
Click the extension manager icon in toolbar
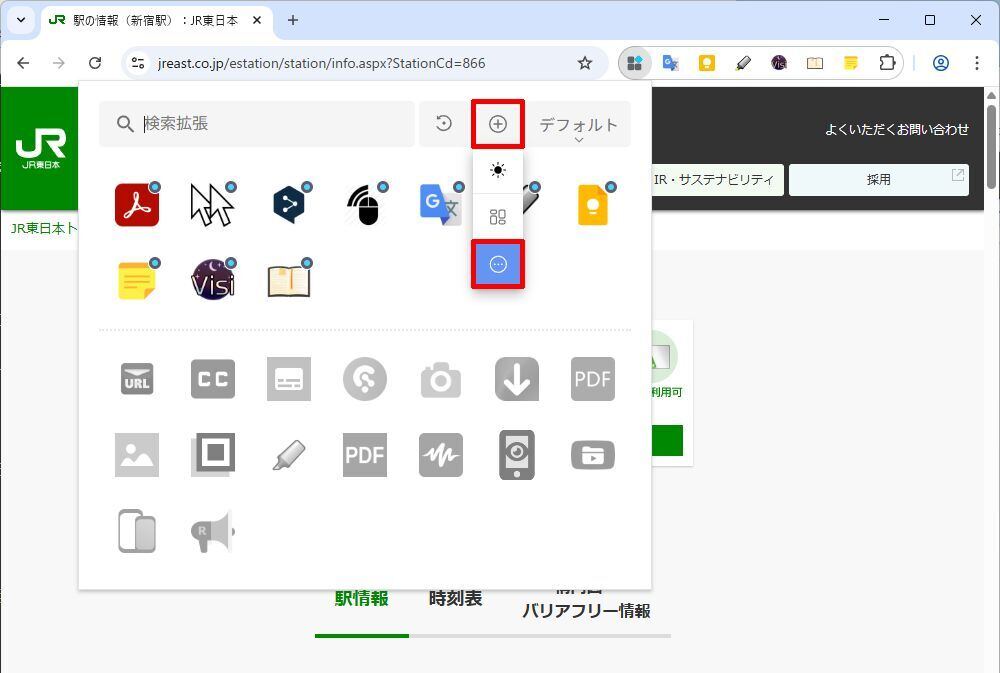[x=635, y=63]
